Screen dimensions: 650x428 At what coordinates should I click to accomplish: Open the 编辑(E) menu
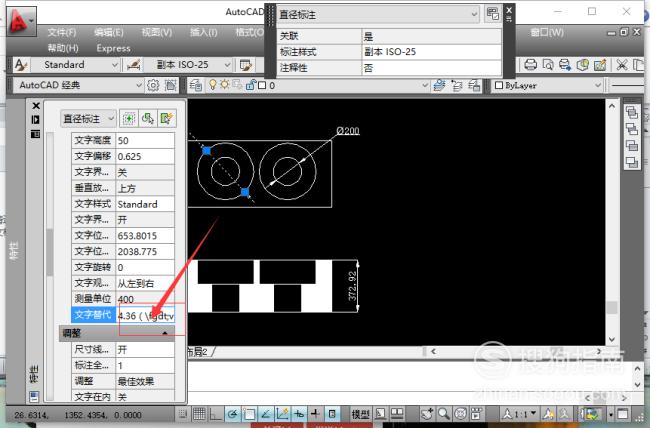109,32
